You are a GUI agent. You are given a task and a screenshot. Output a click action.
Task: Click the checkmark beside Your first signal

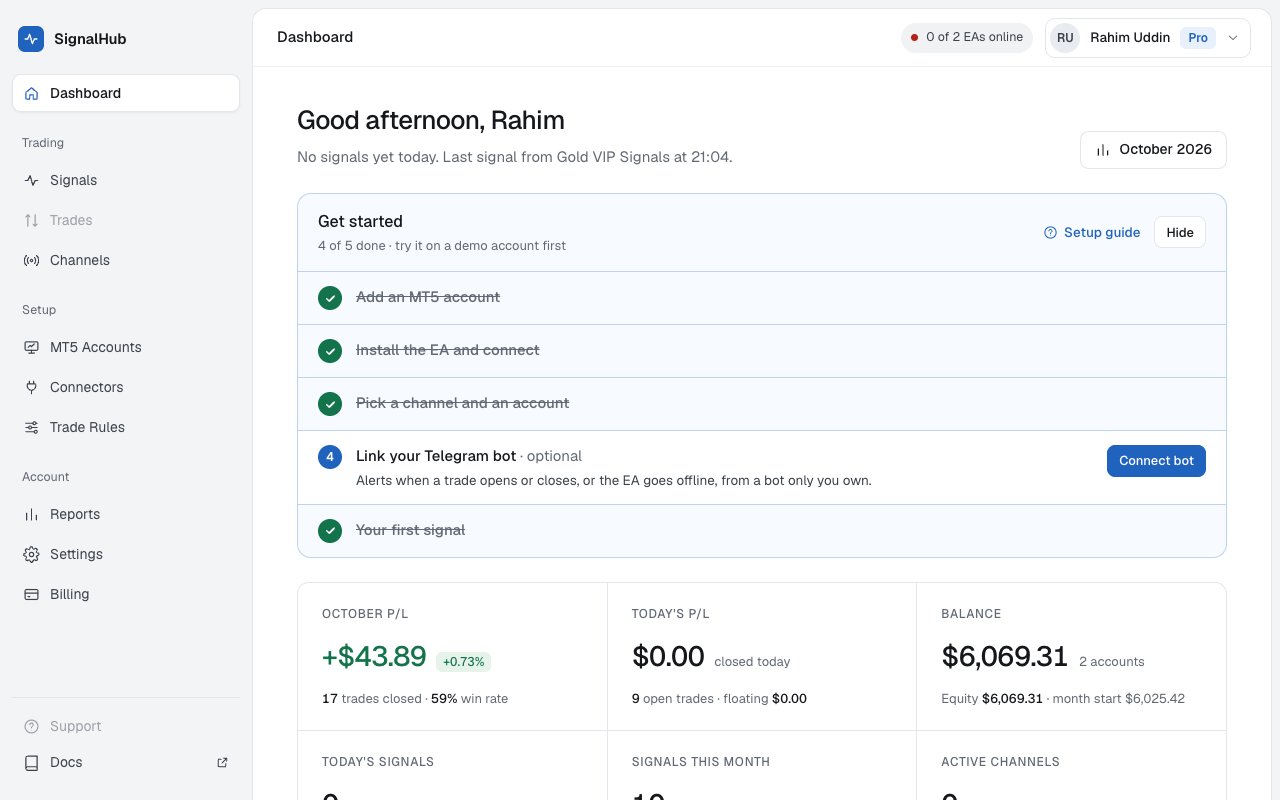(x=330, y=530)
